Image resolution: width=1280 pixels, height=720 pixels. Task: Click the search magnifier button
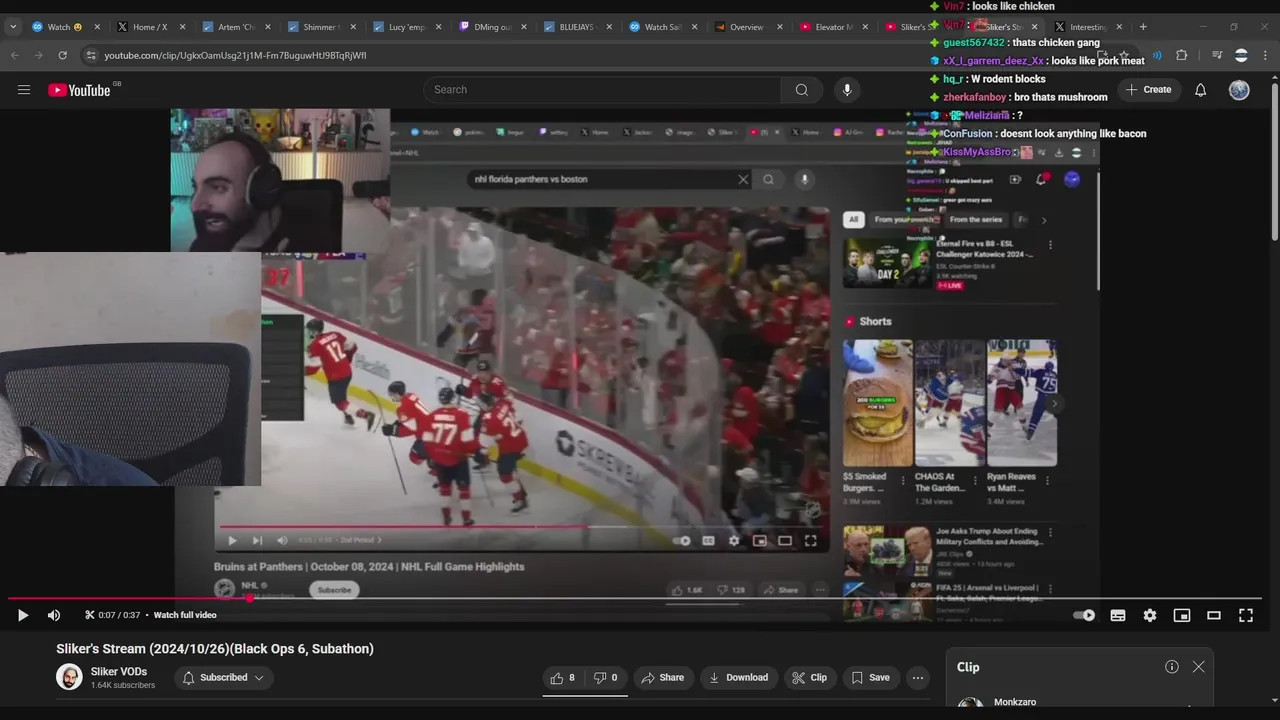coord(801,90)
